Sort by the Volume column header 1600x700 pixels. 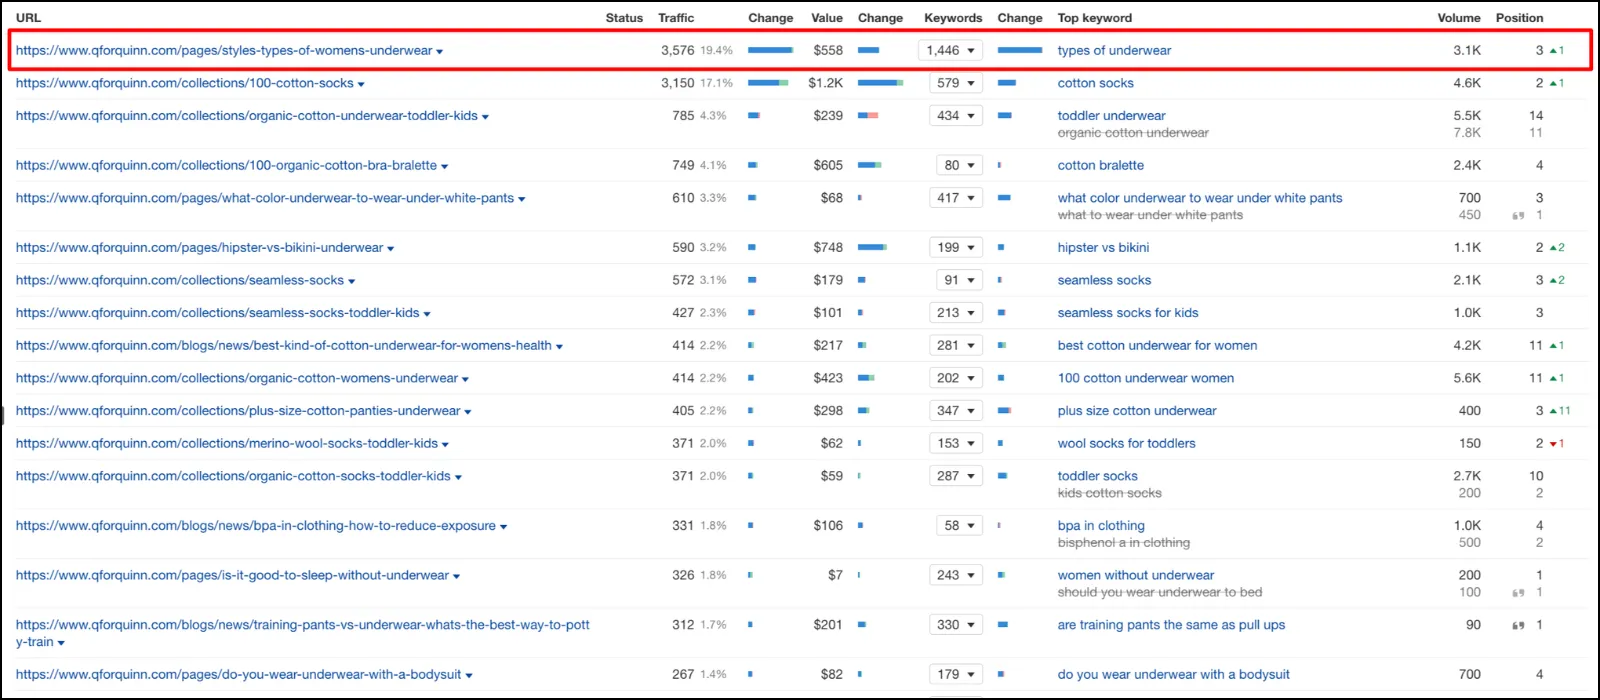click(1459, 18)
